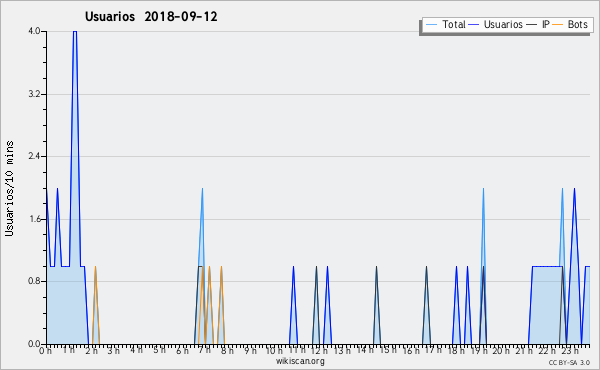Click the '9 h' x-axis label
Viewport: 600px width, 370px height.
pos(250,351)
